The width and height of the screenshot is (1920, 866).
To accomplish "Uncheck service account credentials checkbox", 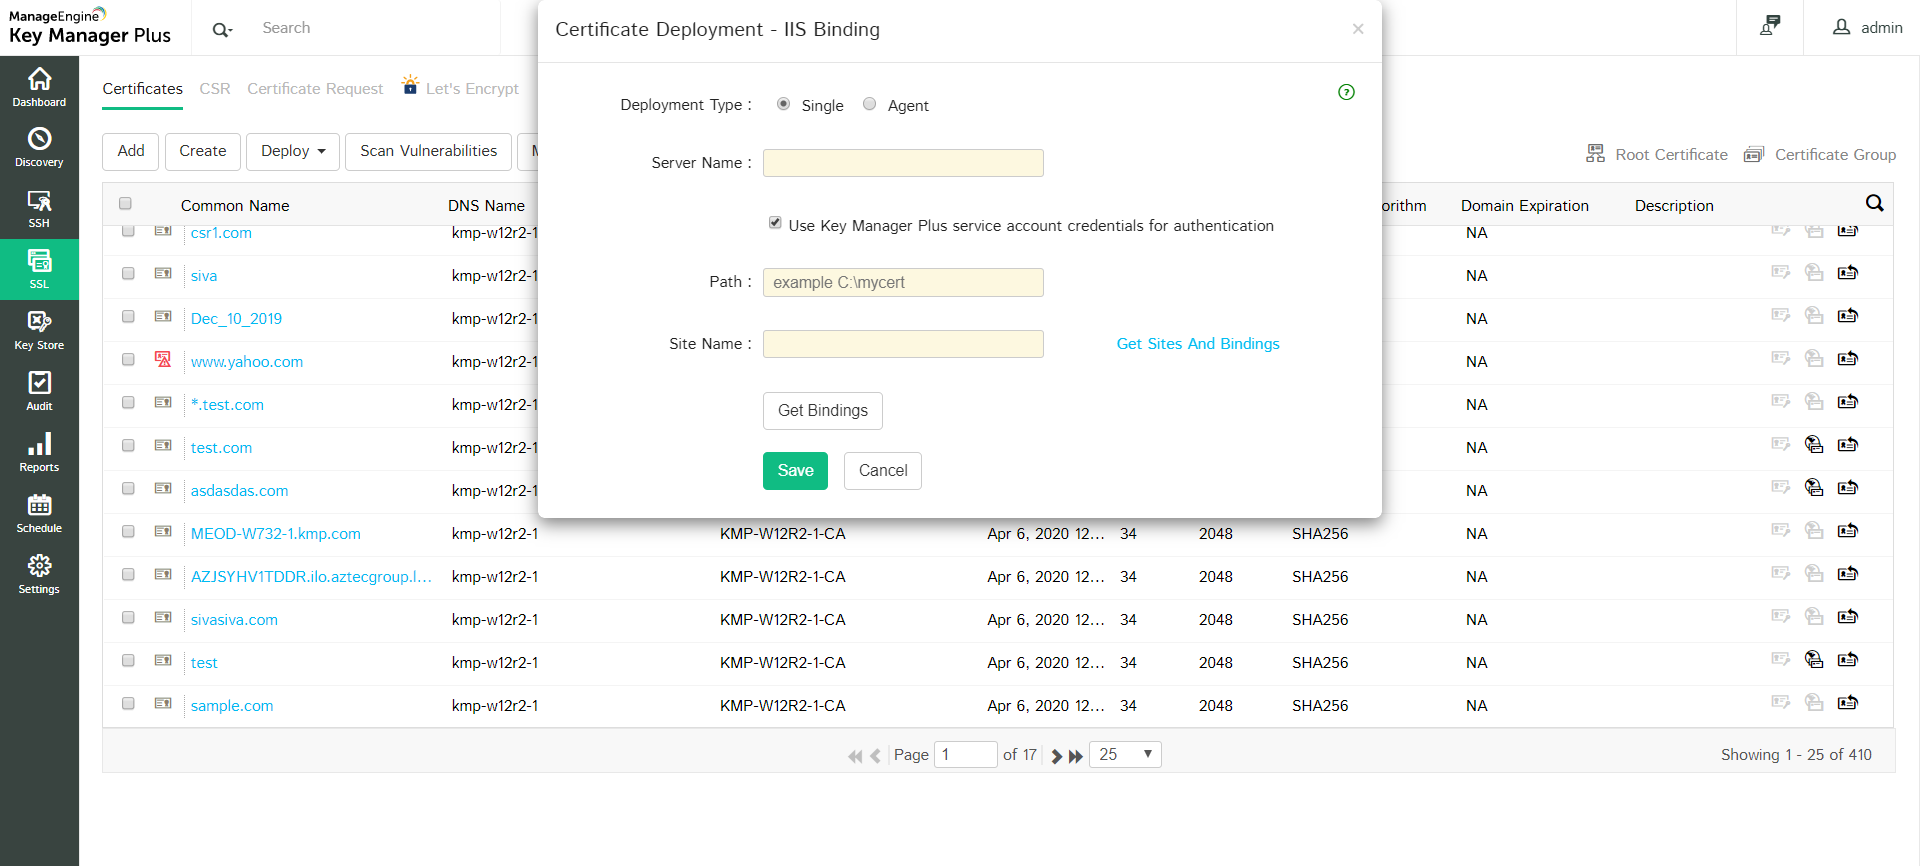I will pyautogui.click(x=775, y=223).
